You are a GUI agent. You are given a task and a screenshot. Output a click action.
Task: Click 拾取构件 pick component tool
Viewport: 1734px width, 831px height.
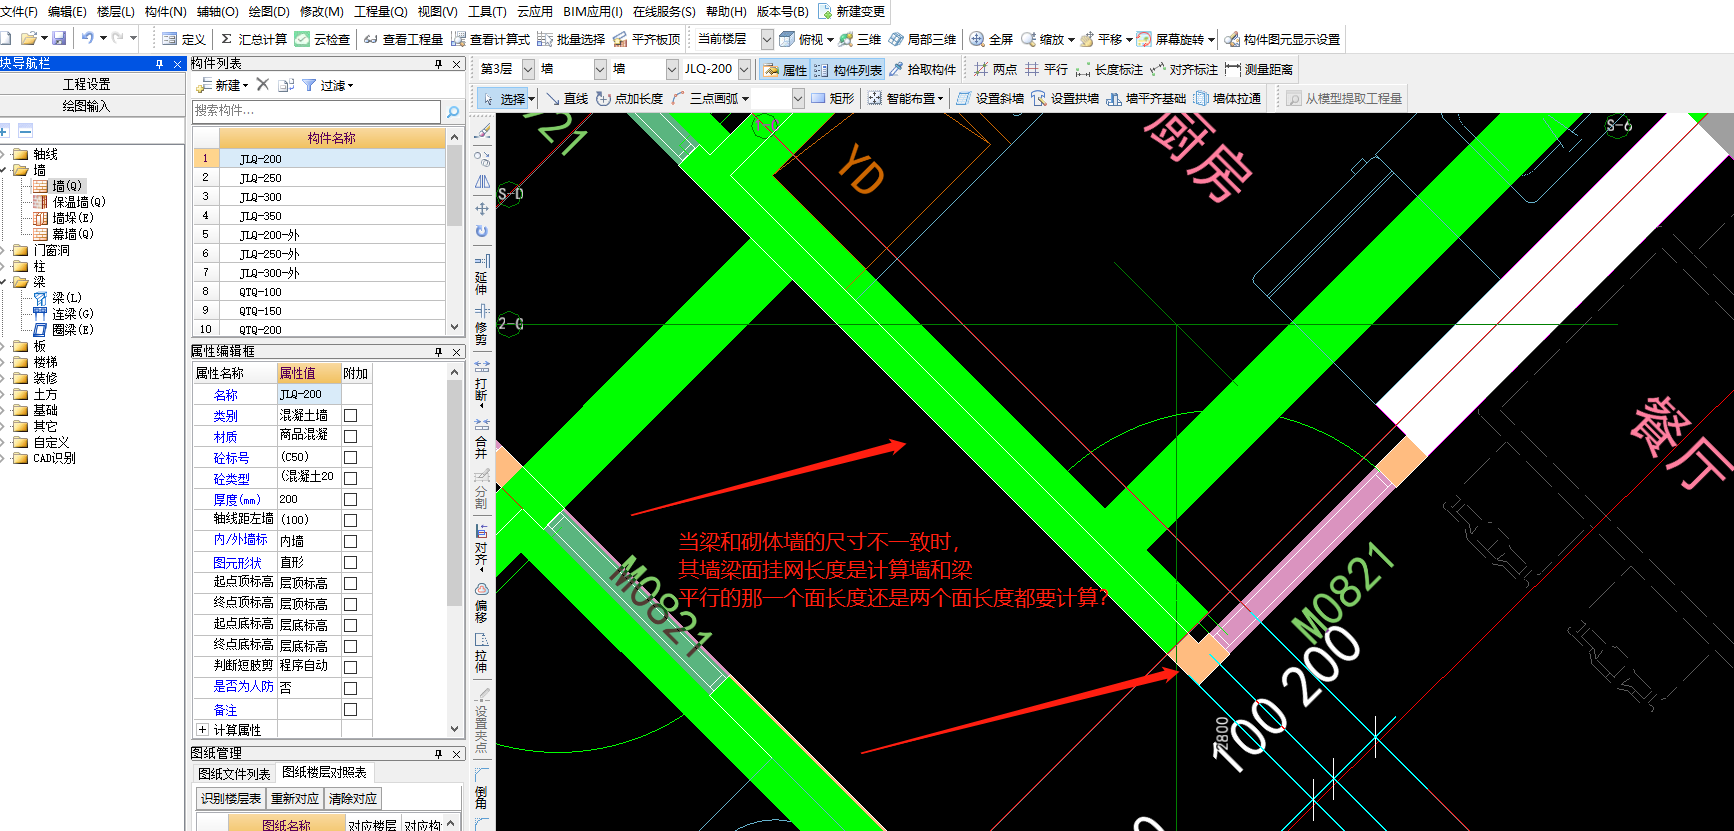pos(922,69)
